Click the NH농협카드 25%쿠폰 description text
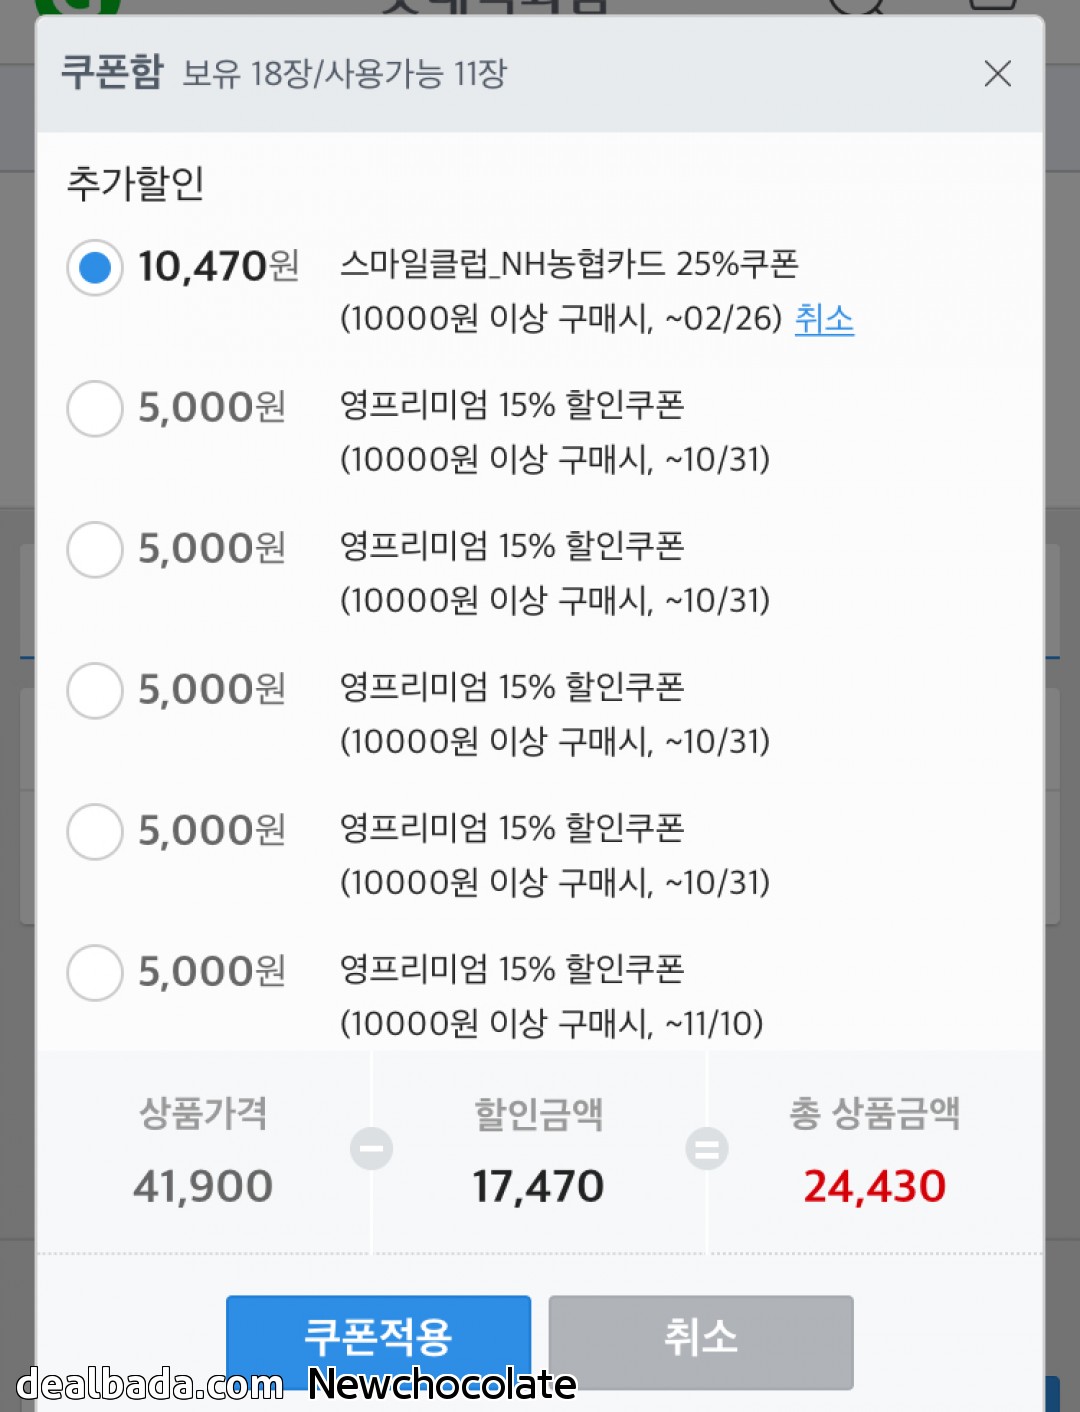Image resolution: width=1080 pixels, height=1412 pixels. pyautogui.click(x=569, y=264)
